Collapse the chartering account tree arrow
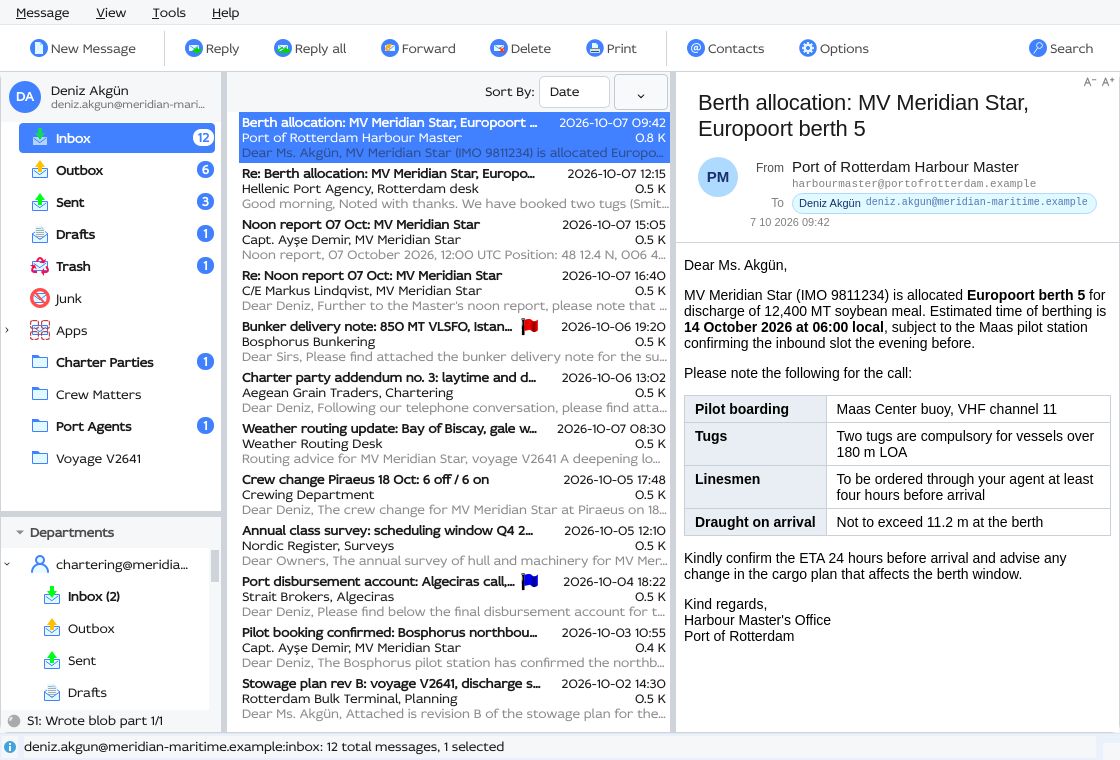 click(7, 564)
